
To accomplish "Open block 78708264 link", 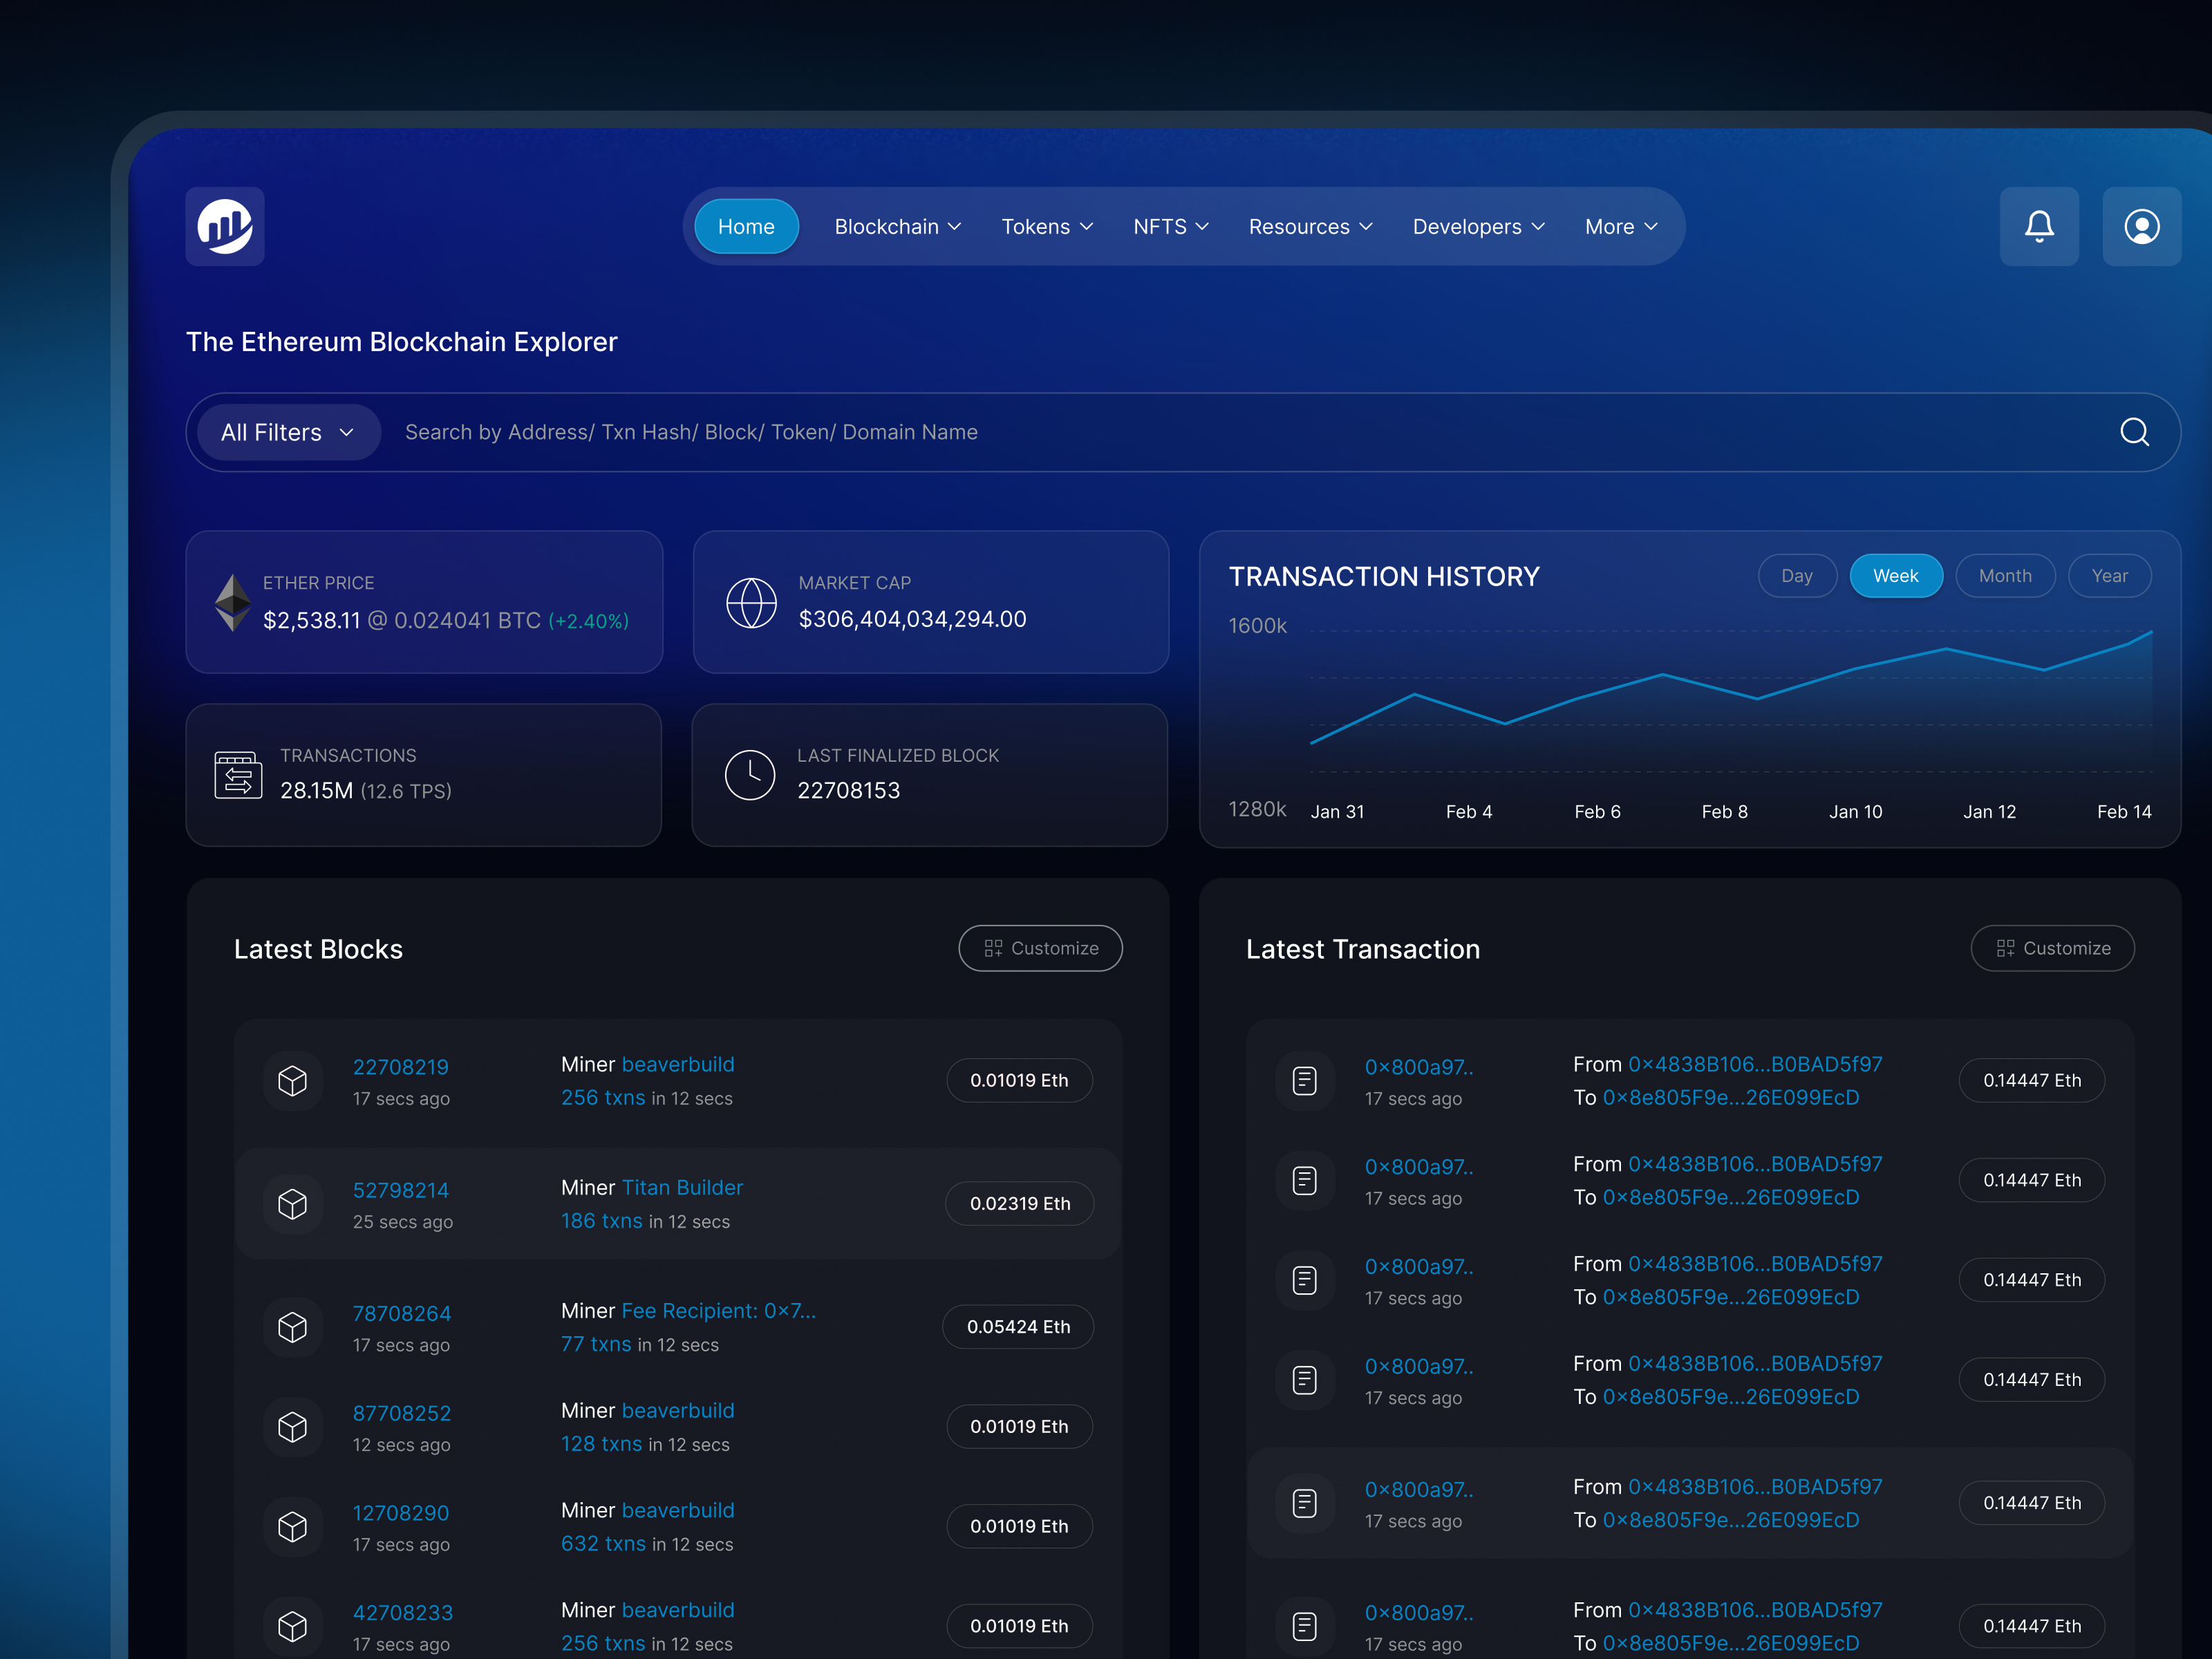I will (401, 1313).
